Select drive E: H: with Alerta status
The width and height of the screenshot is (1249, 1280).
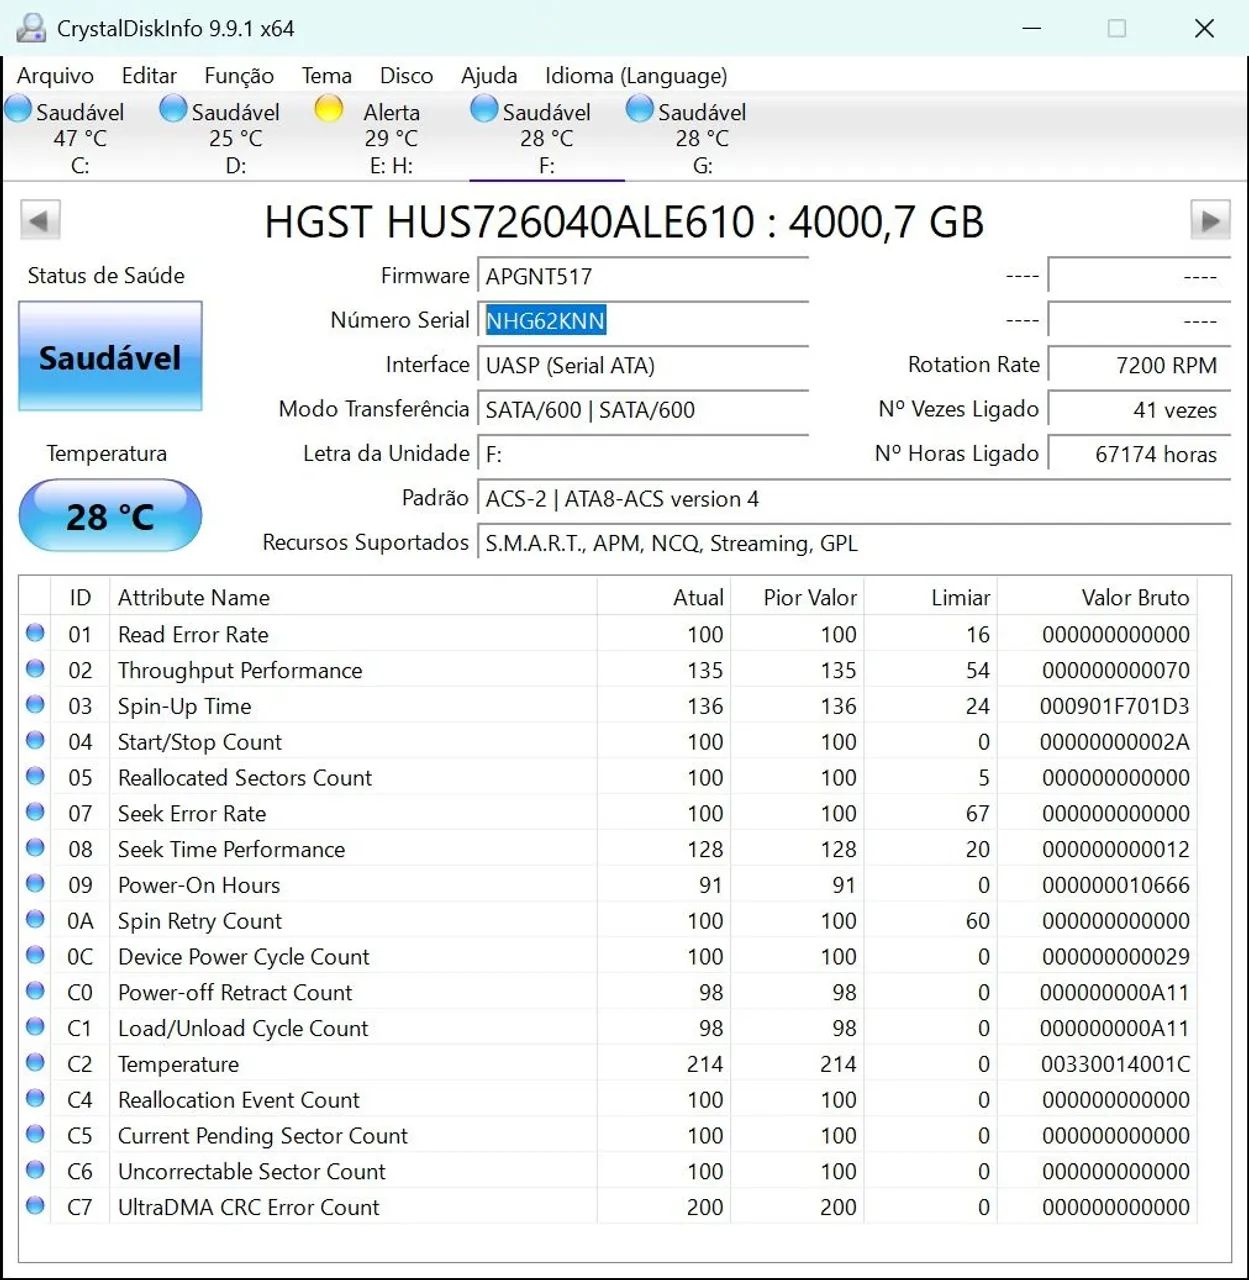click(391, 137)
